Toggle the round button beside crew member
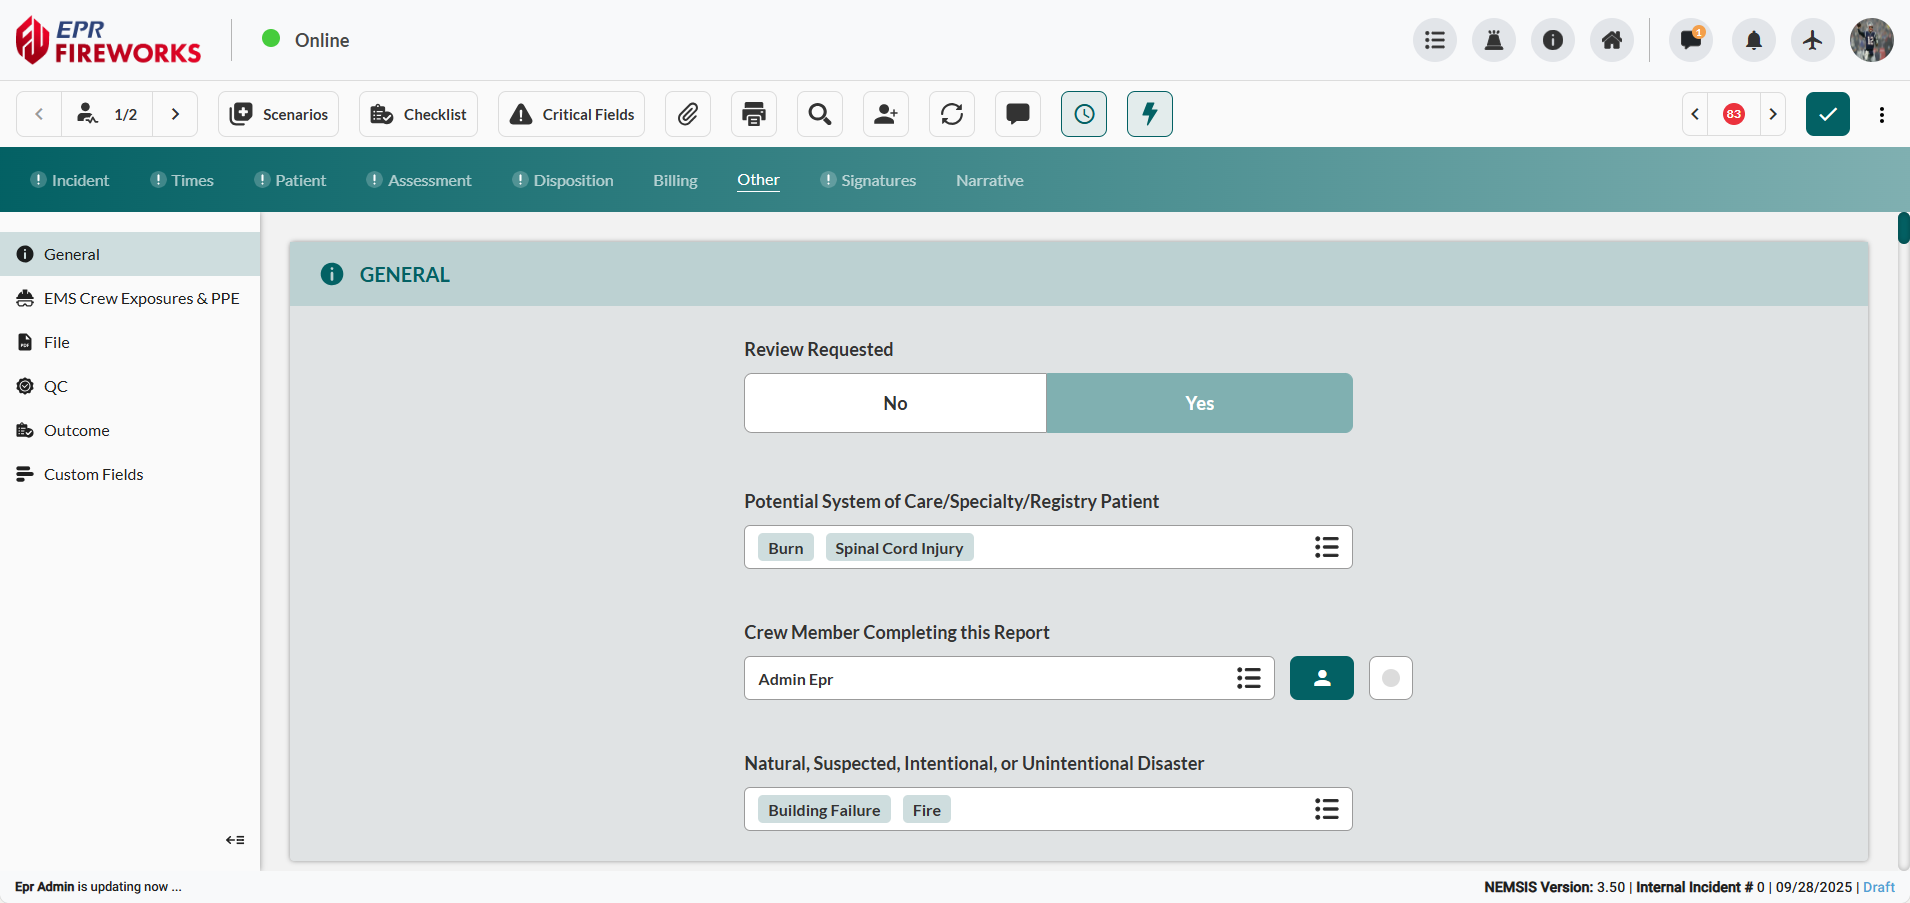This screenshot has height=903, width=1910. [x=1390, y=678]
